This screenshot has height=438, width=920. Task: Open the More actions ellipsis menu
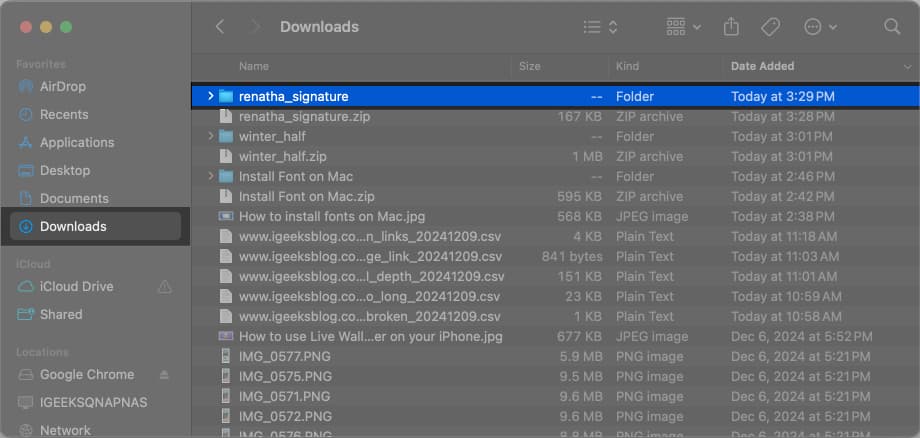coord(820,27)
